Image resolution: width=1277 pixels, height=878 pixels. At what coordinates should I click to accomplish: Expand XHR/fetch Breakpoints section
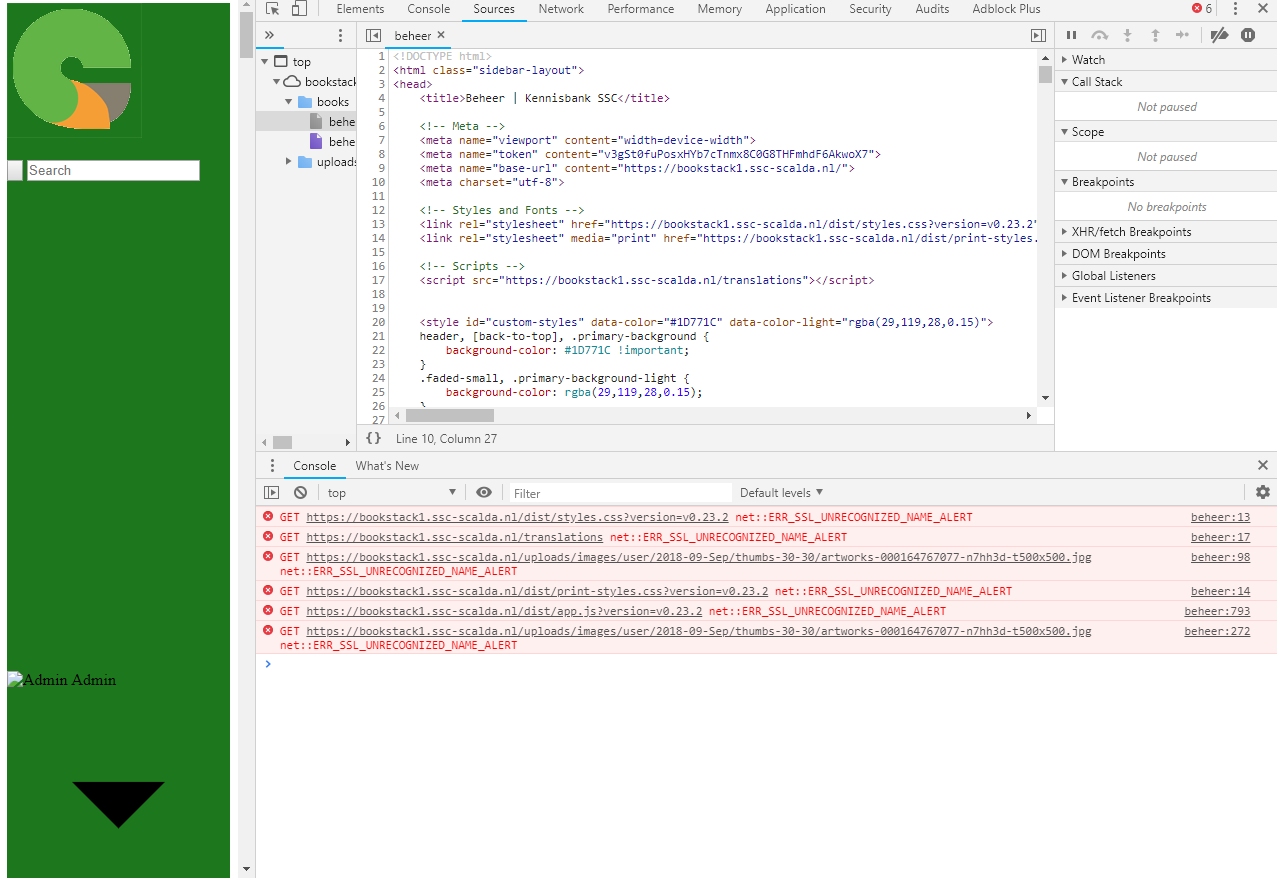pos(1166,232)
